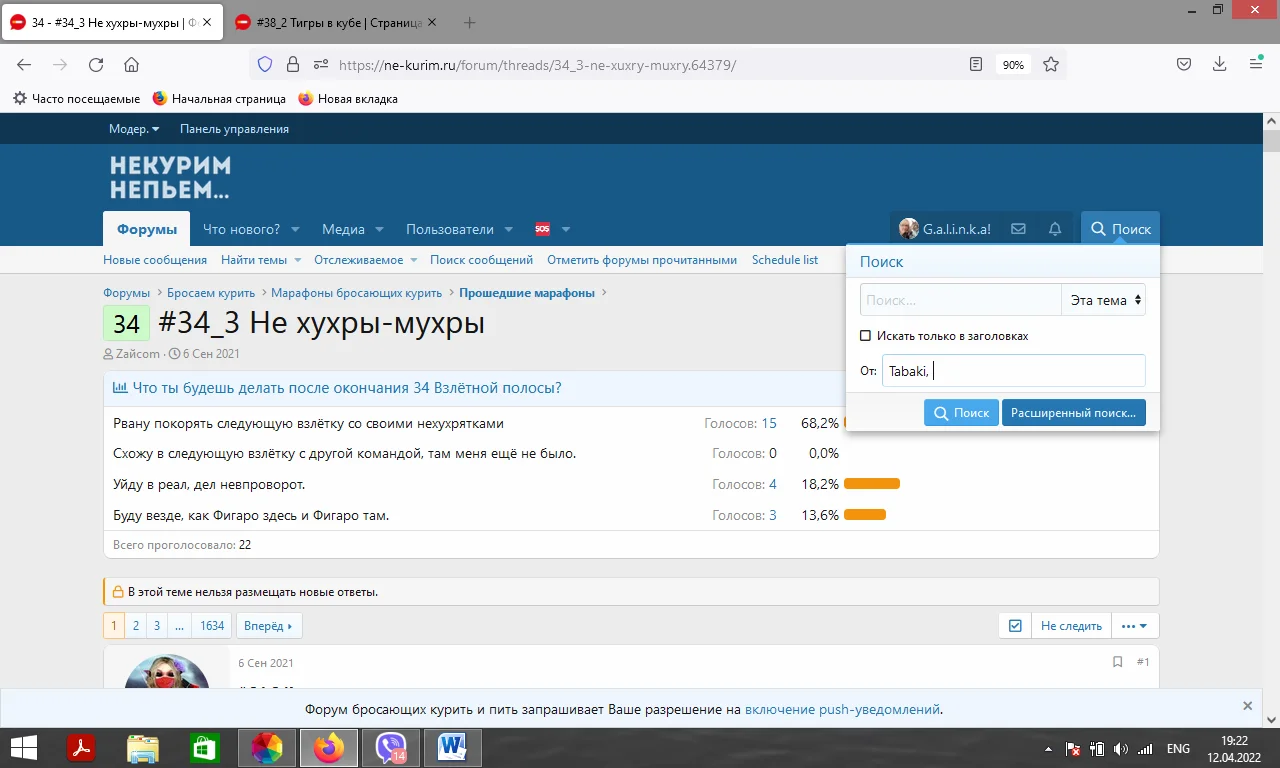Click the Firefox home button

click(x=131, y=64)
